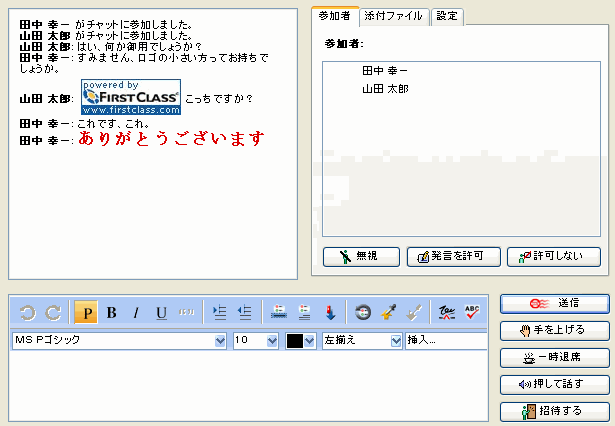Select 山田 太郎 in participants list

tap(385, 89)
